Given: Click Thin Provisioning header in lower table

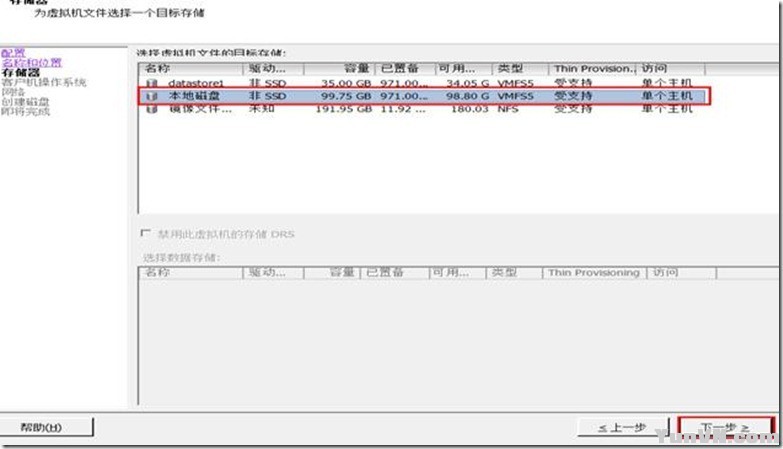Looking at the screenshot, I should click(594, 272).
